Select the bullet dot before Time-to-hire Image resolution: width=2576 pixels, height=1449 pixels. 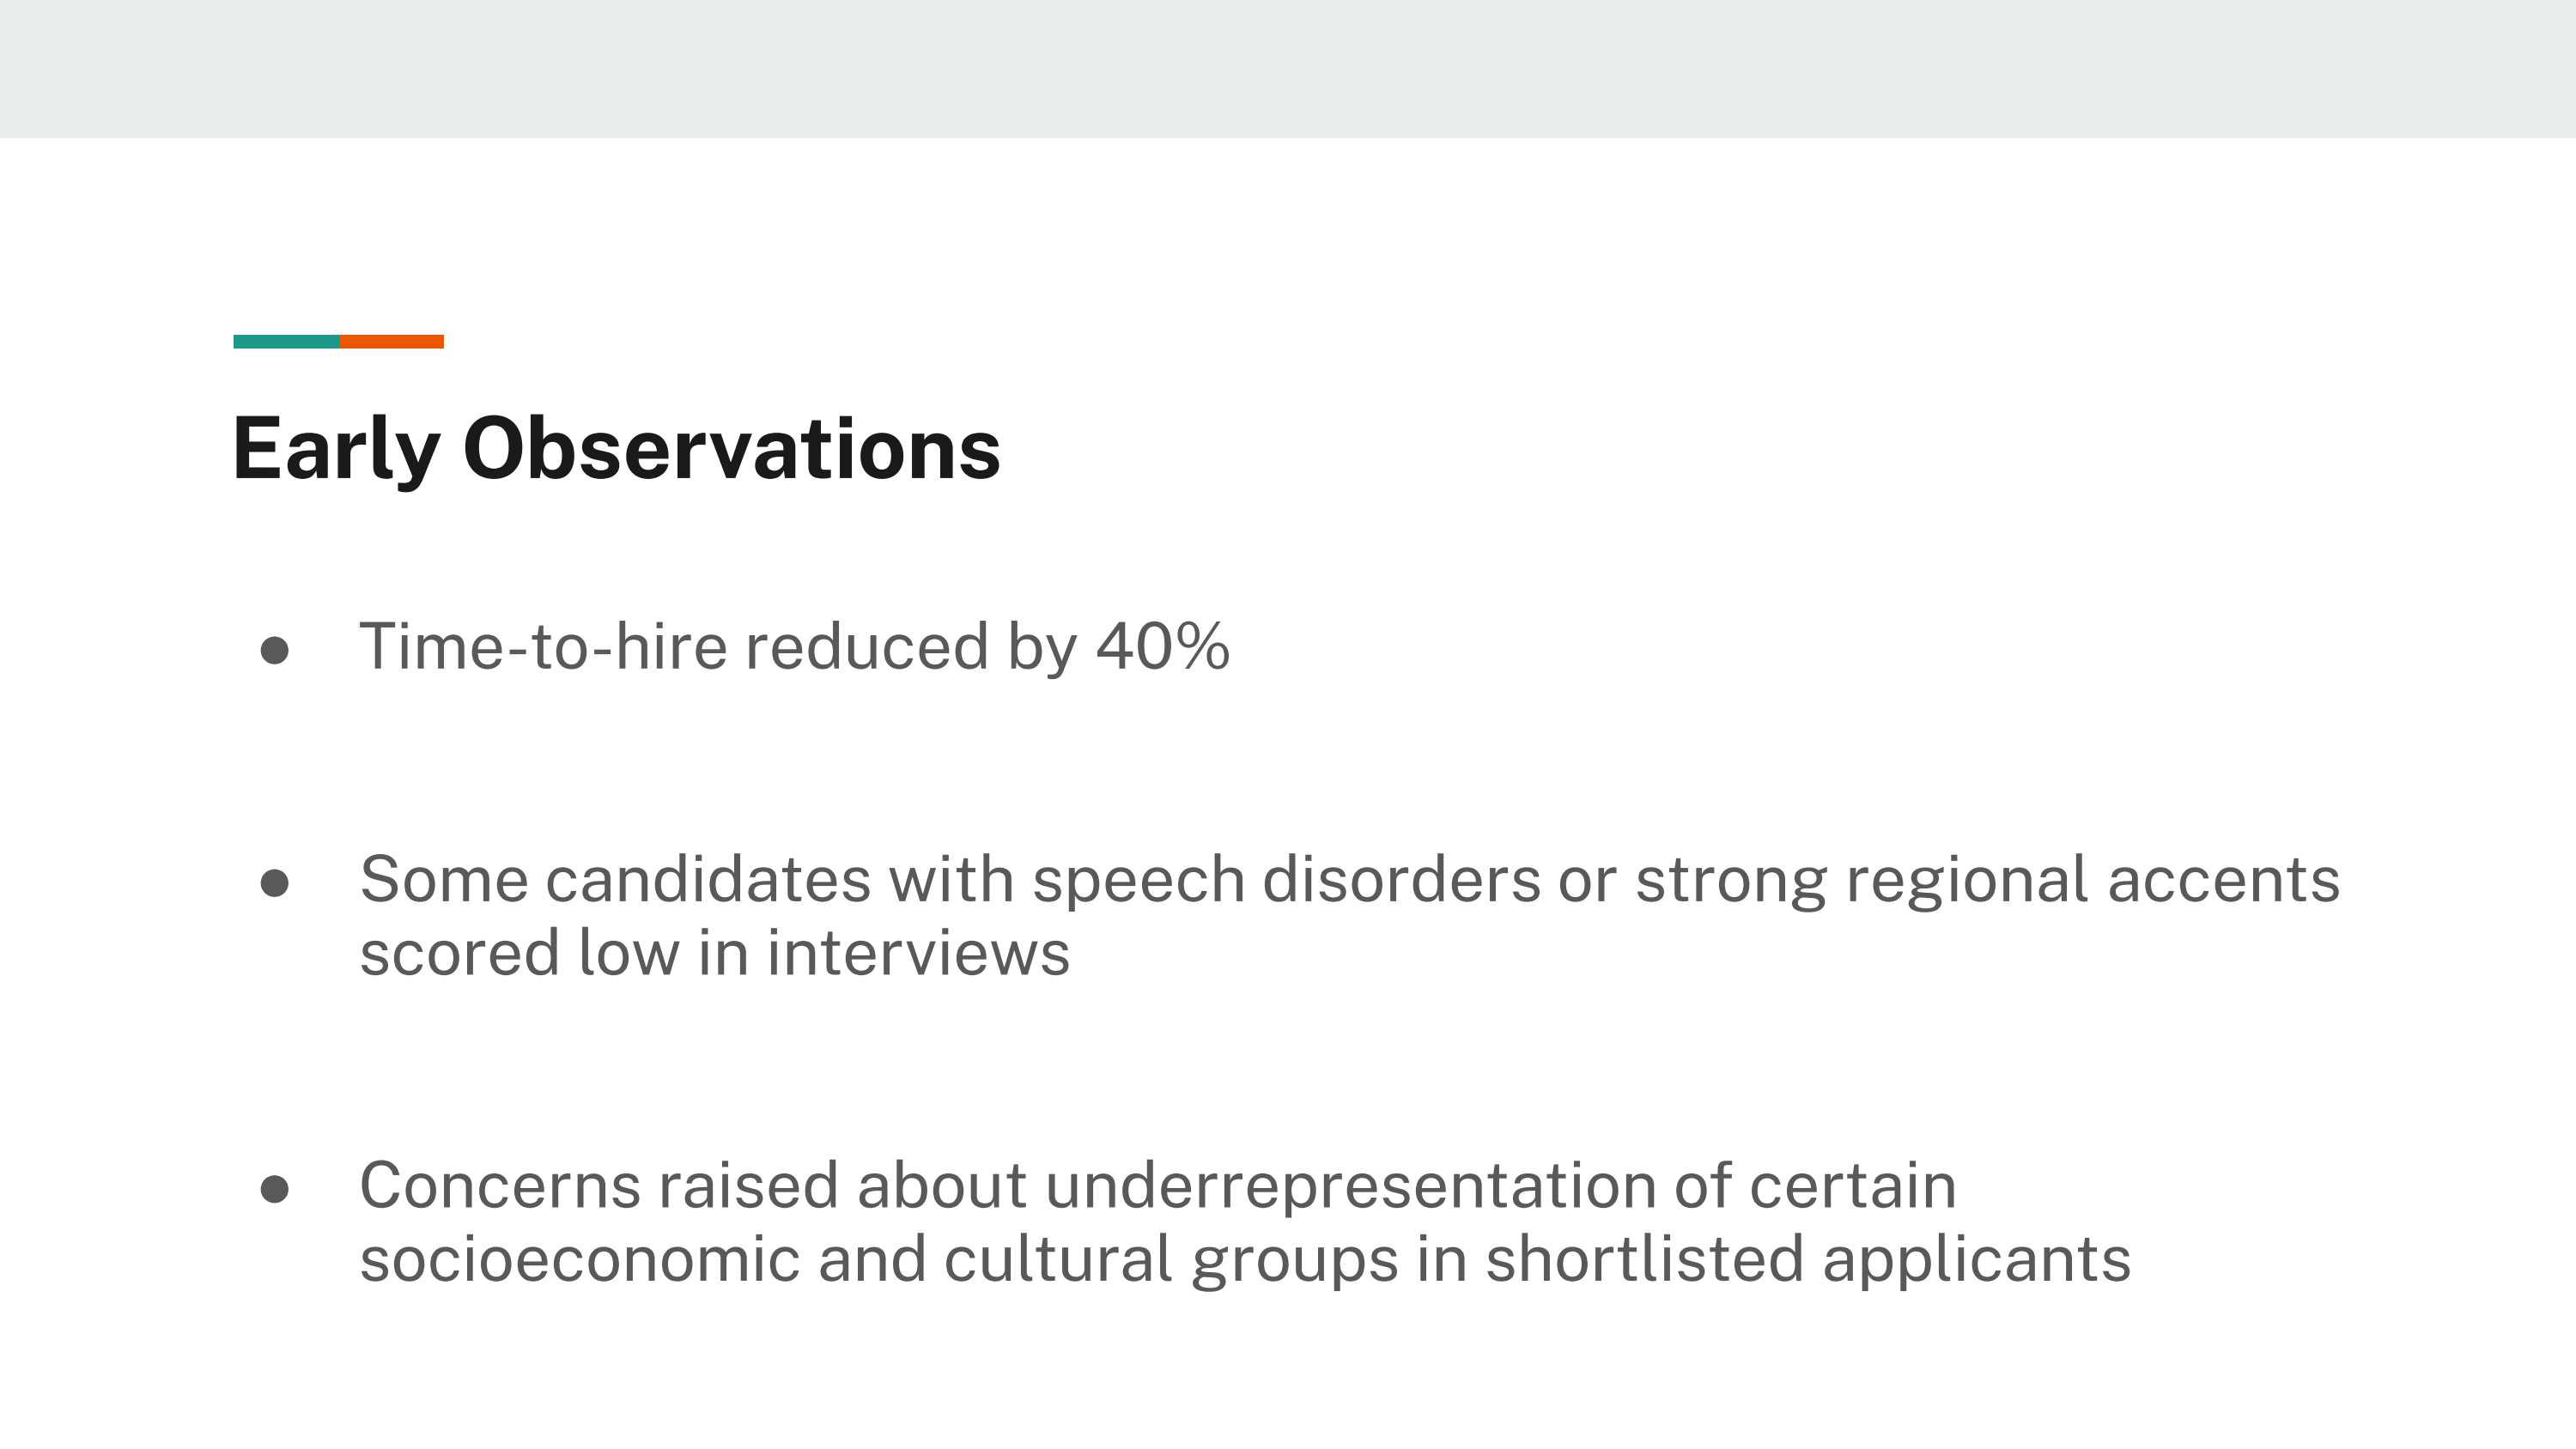tap(274, 651)
